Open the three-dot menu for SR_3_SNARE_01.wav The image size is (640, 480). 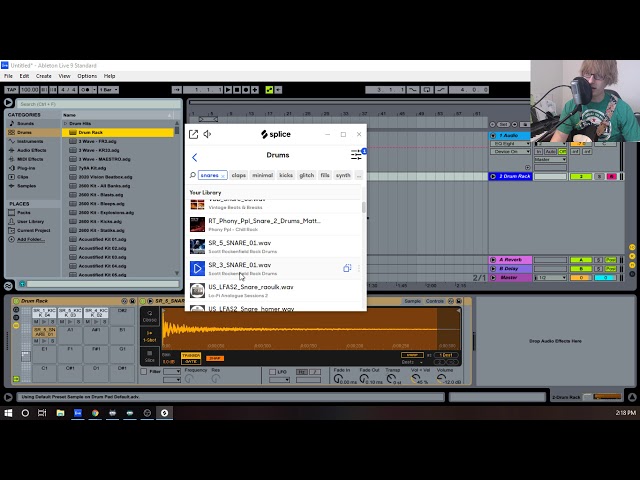[x=359, y=268]
